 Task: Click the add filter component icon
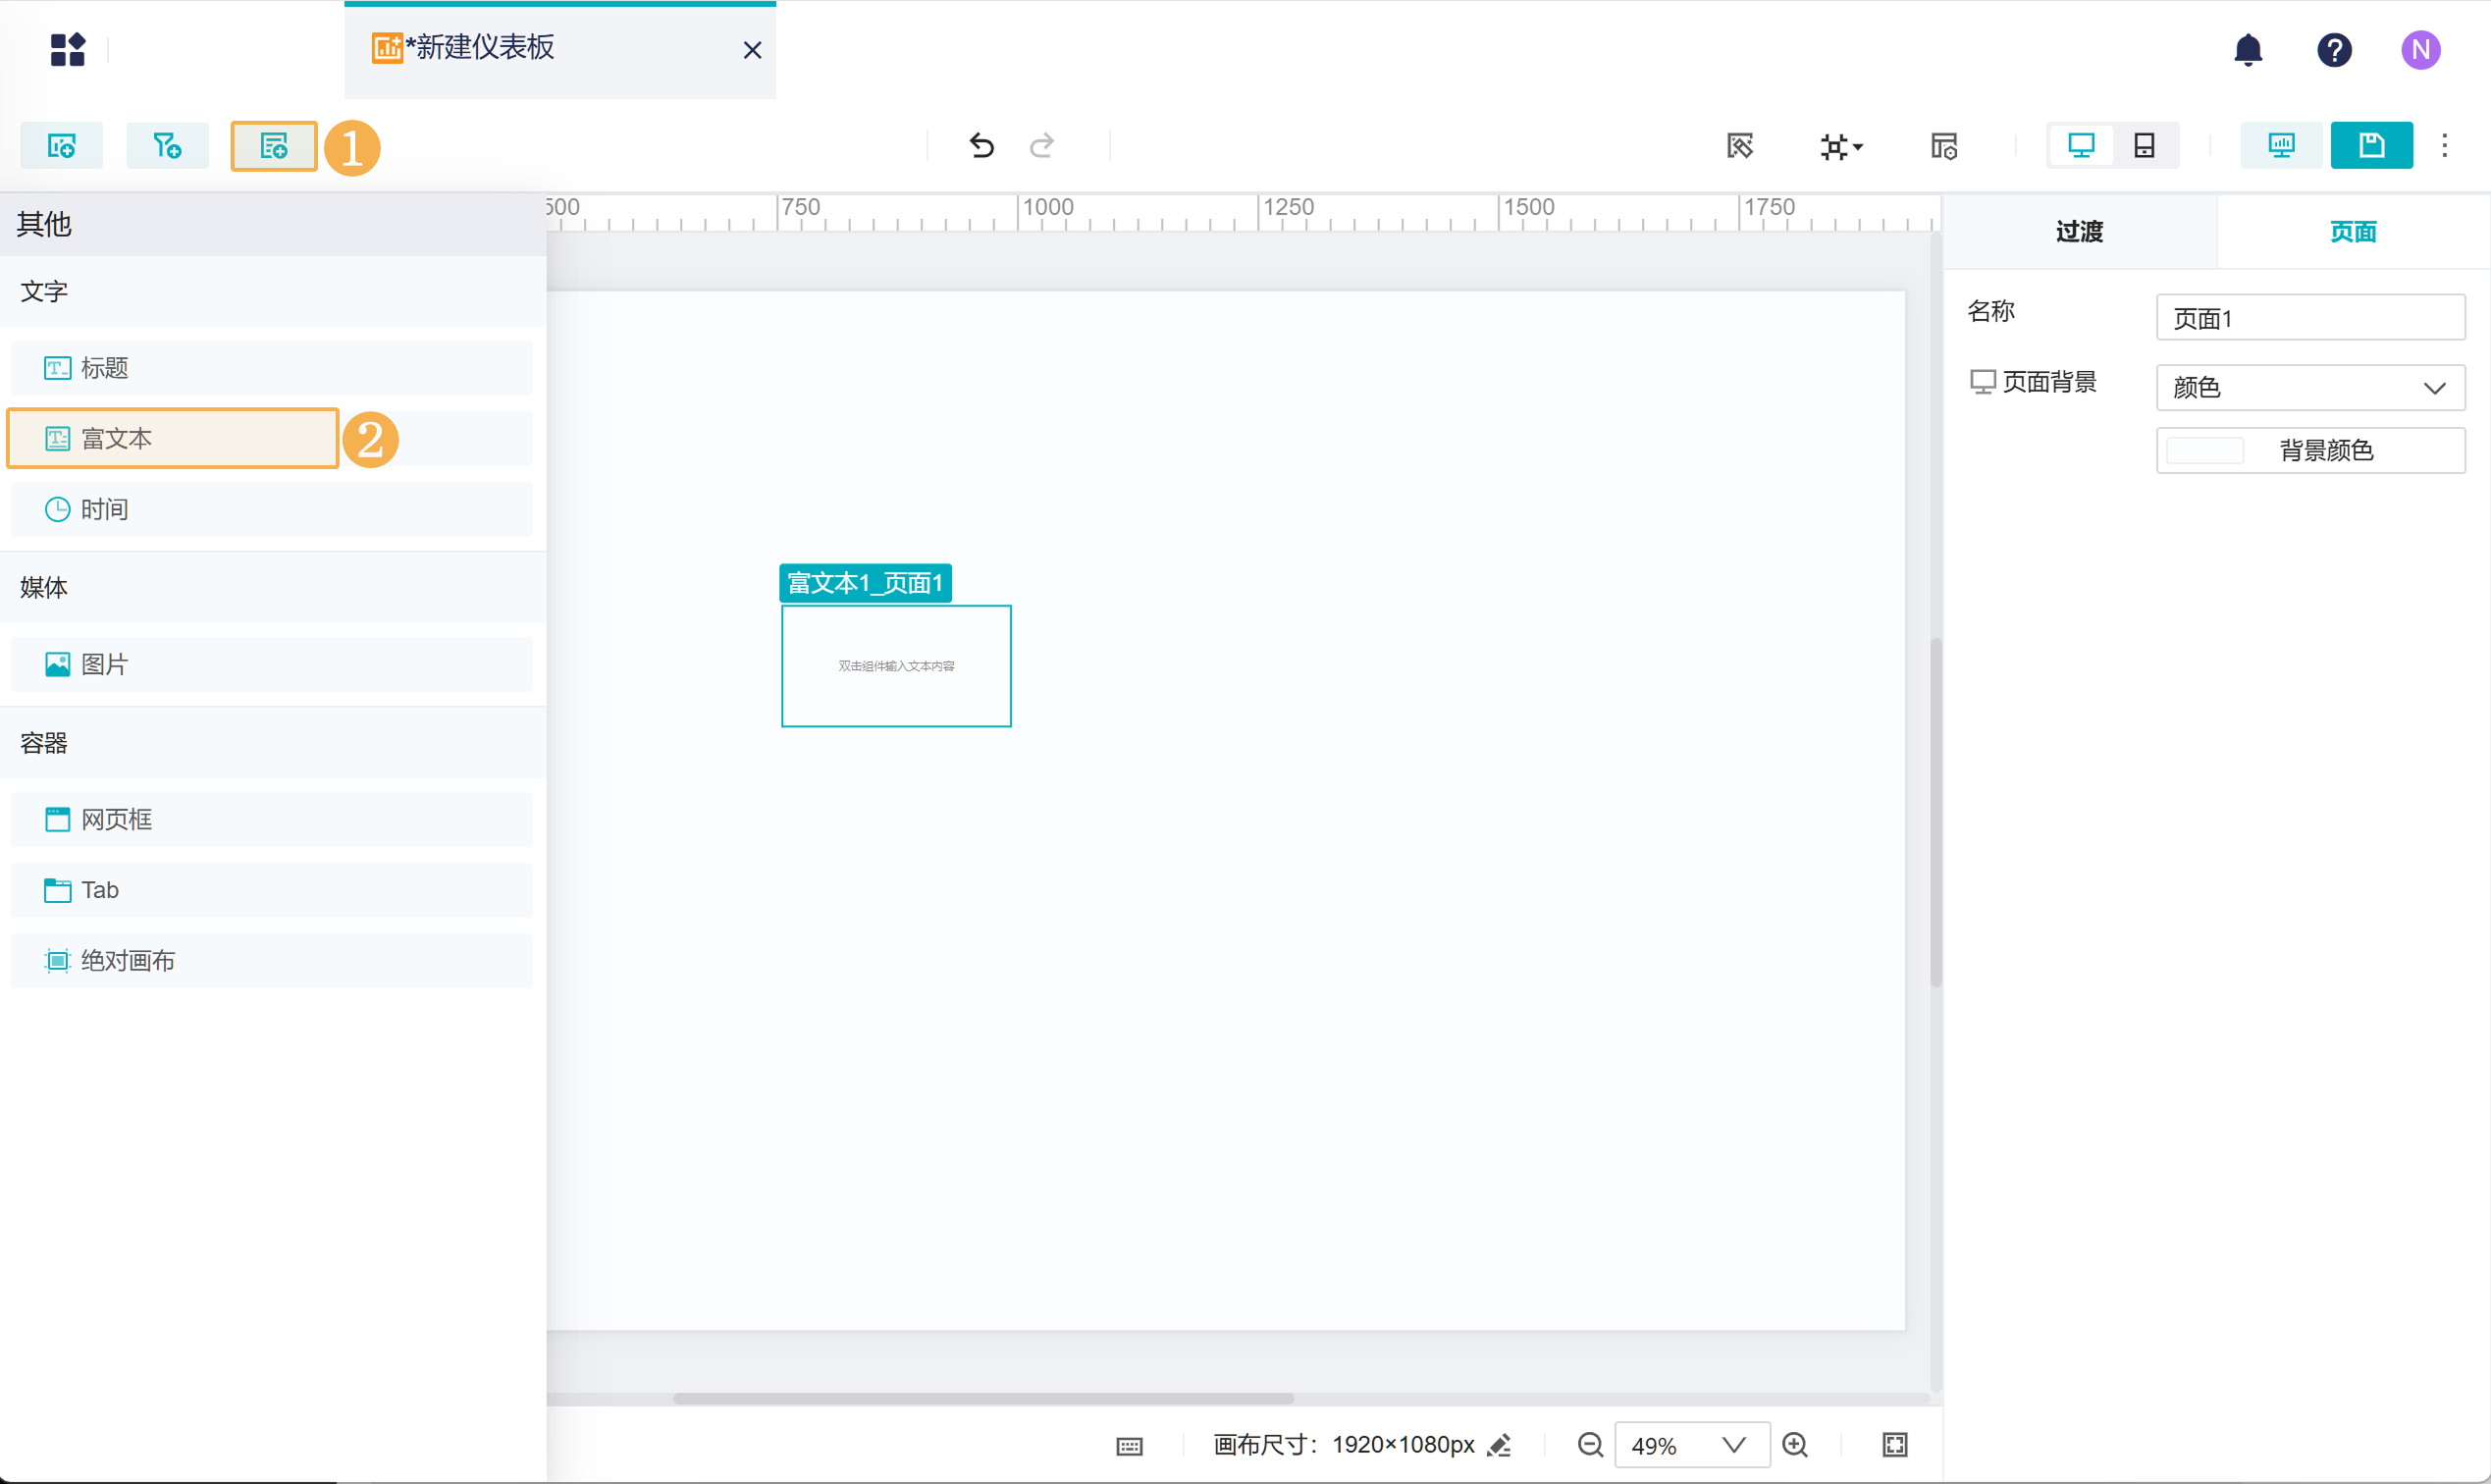(167, 146)
